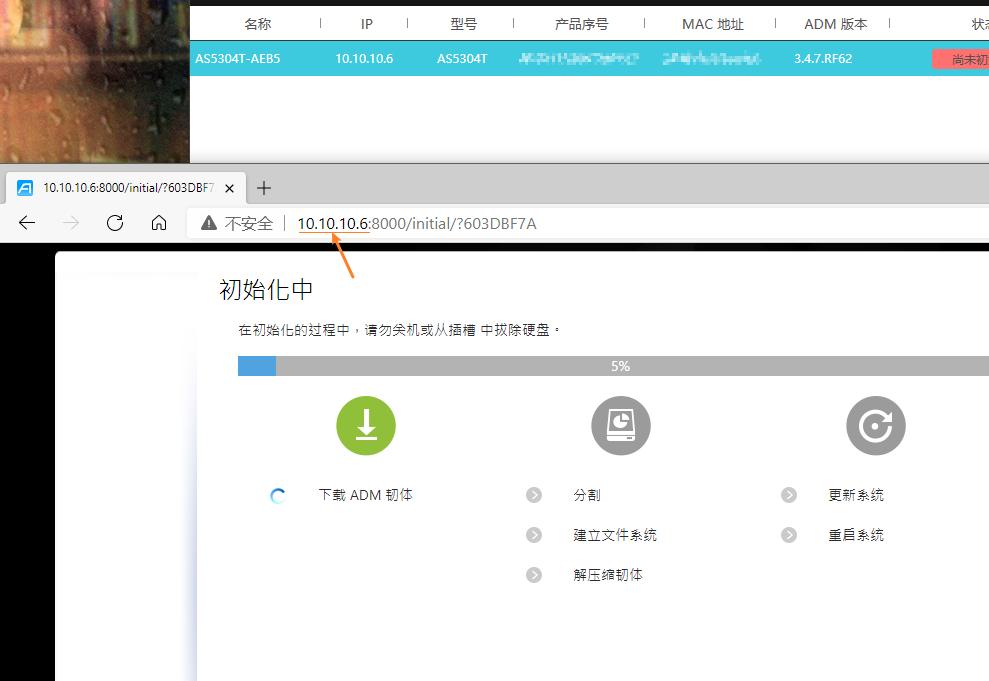Screen dimensions: 989x681
Task: Reload the page with the refresh icon
Action: click(x=114, y=223)
